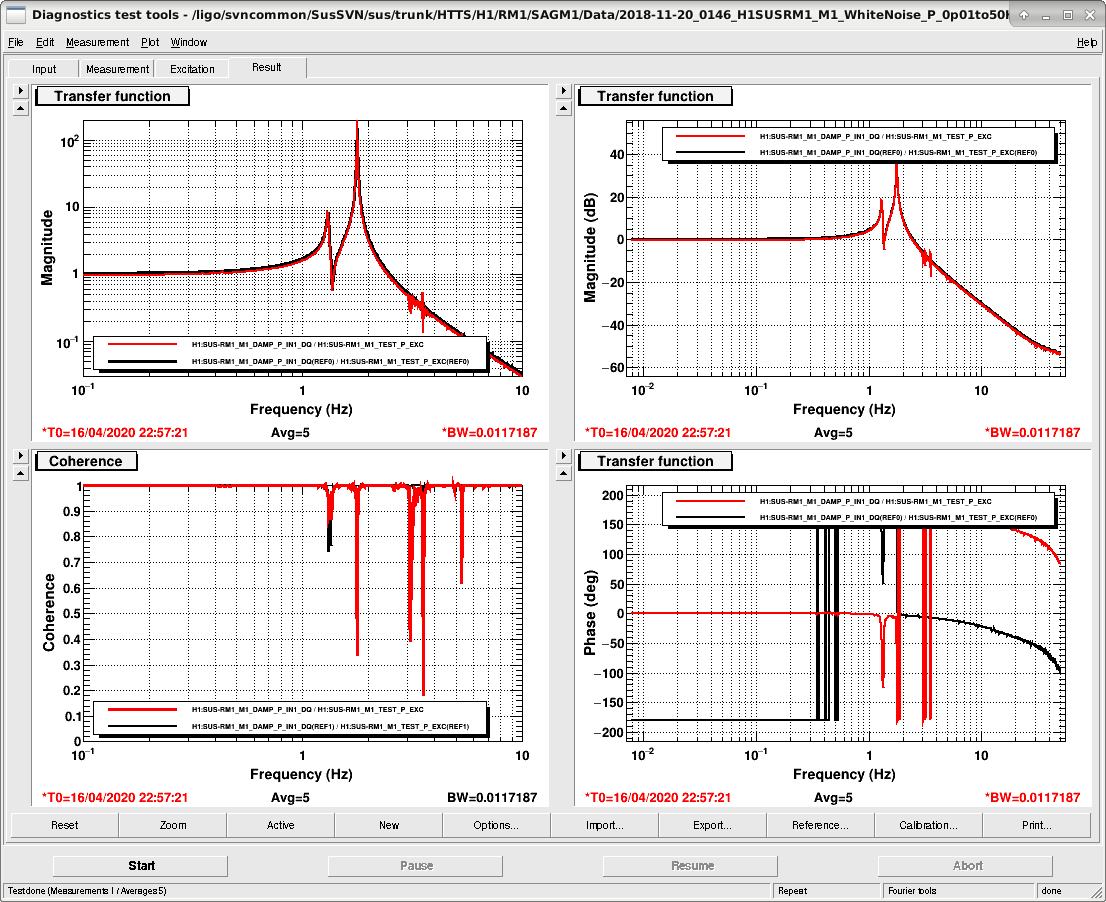Click right-arrow icon of top-right plot
Screen dimensions: 1106x902
pyautogui.click(x=563, y=90)
